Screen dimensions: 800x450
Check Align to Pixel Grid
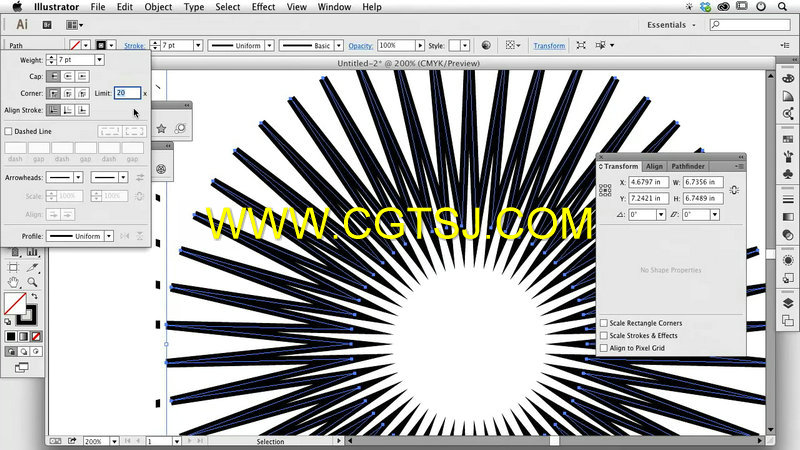click(x=604, y=348)
